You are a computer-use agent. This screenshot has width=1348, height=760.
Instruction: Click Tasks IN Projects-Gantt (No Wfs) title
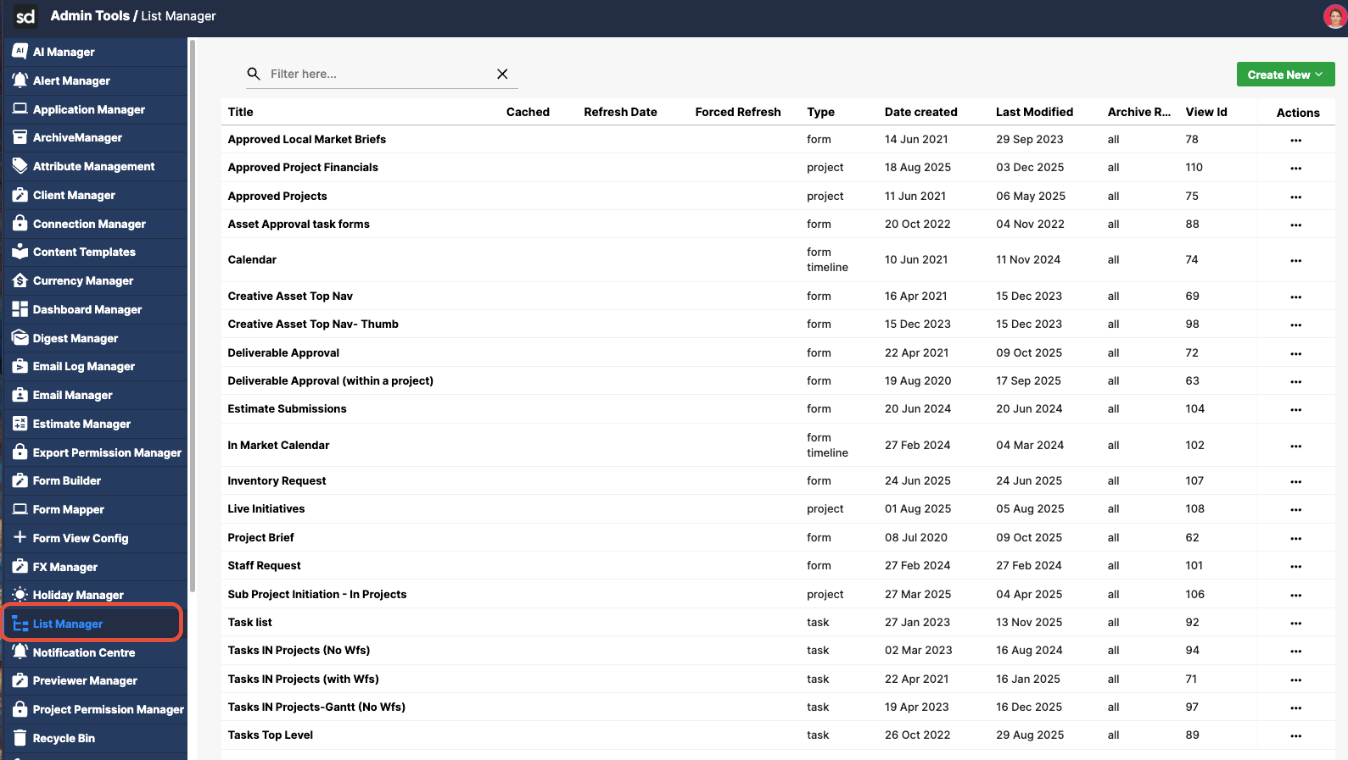[316, 707]
